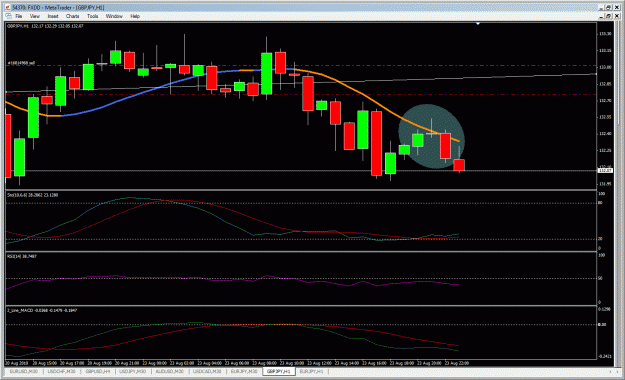The height and width of the screenshot is (380, 625).
Task: Switch to the EURJPY,M30 chart tab
Action: click(244, 372)
